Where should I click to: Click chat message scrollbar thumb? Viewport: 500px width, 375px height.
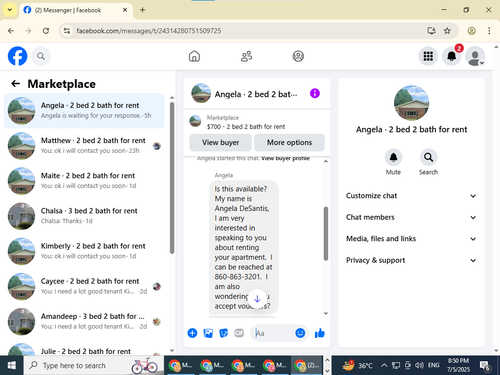click(326, 233)
